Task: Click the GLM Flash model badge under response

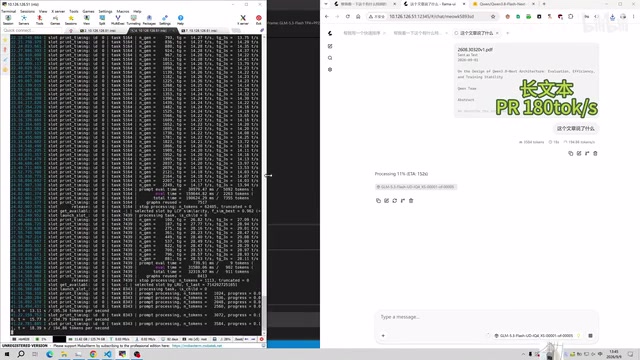Action: click(x=416, y=187)
